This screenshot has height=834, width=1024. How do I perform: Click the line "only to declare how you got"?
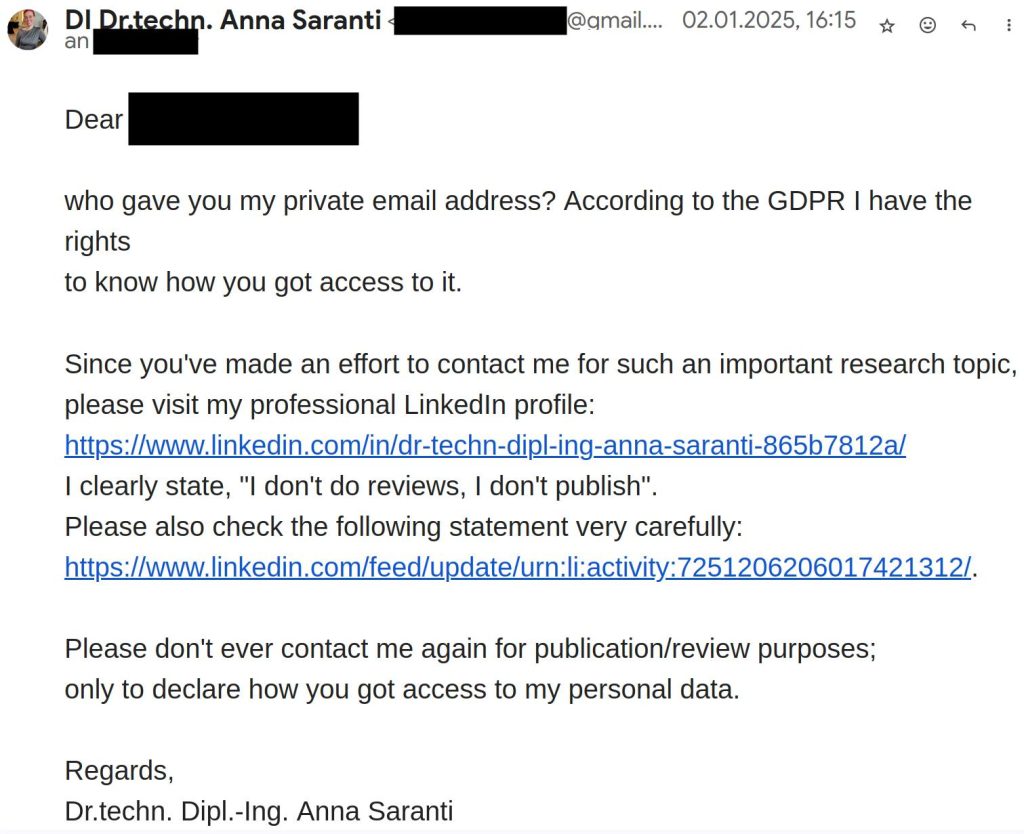[x=402, y=689]
